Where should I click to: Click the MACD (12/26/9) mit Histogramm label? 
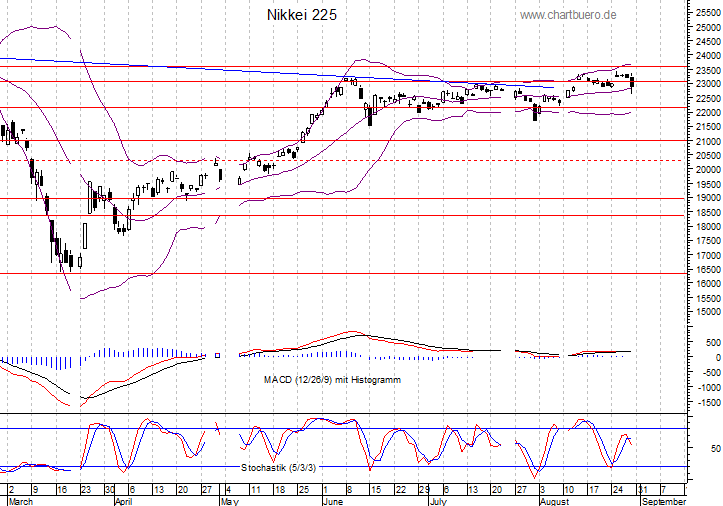(x=332, y=380)
